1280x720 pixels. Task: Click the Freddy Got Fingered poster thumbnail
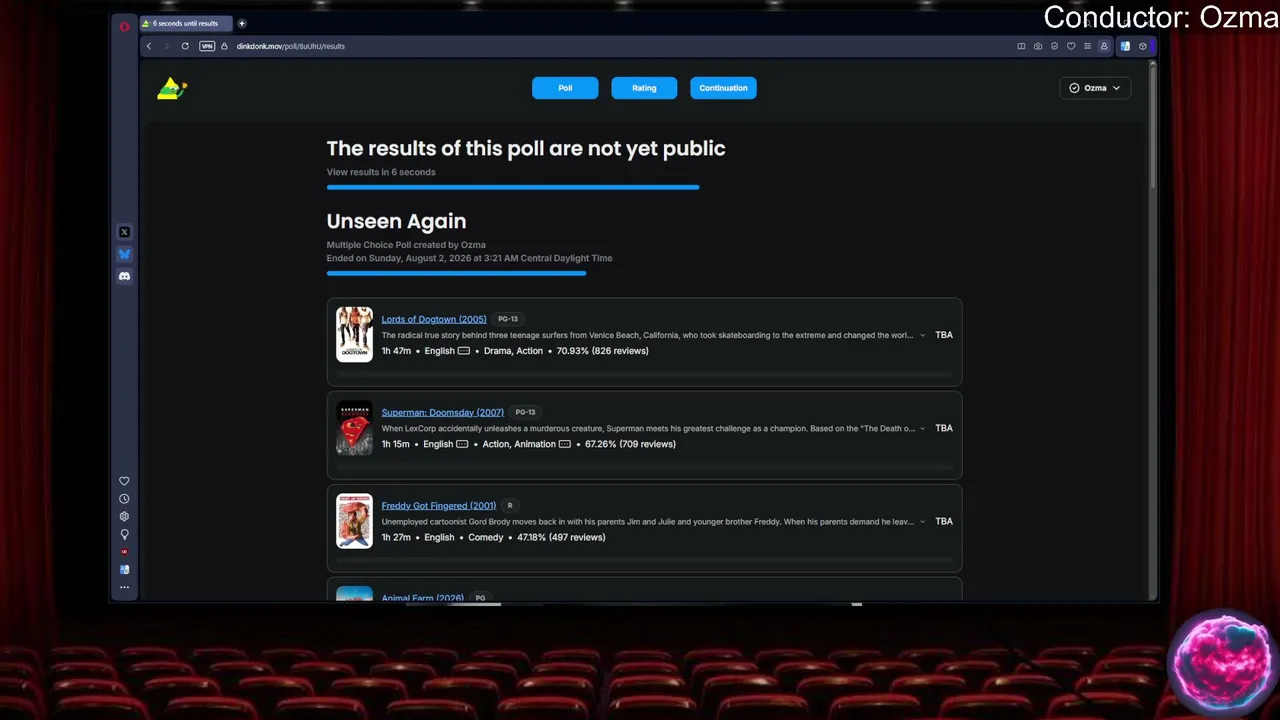tap(354, 520)
